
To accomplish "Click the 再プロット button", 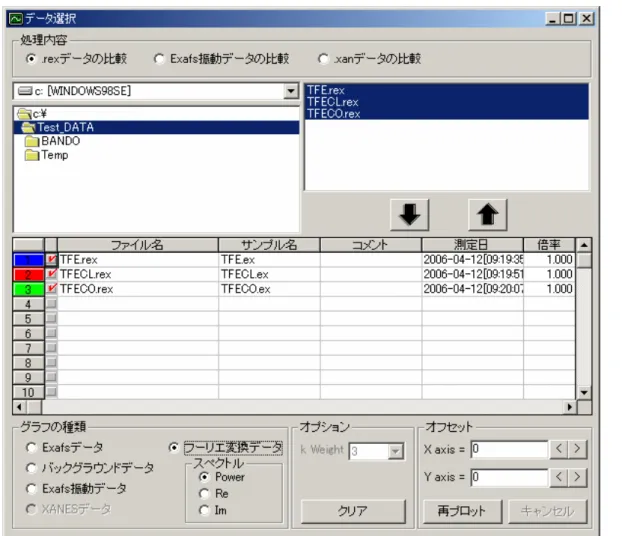I will tap(463, 511).
